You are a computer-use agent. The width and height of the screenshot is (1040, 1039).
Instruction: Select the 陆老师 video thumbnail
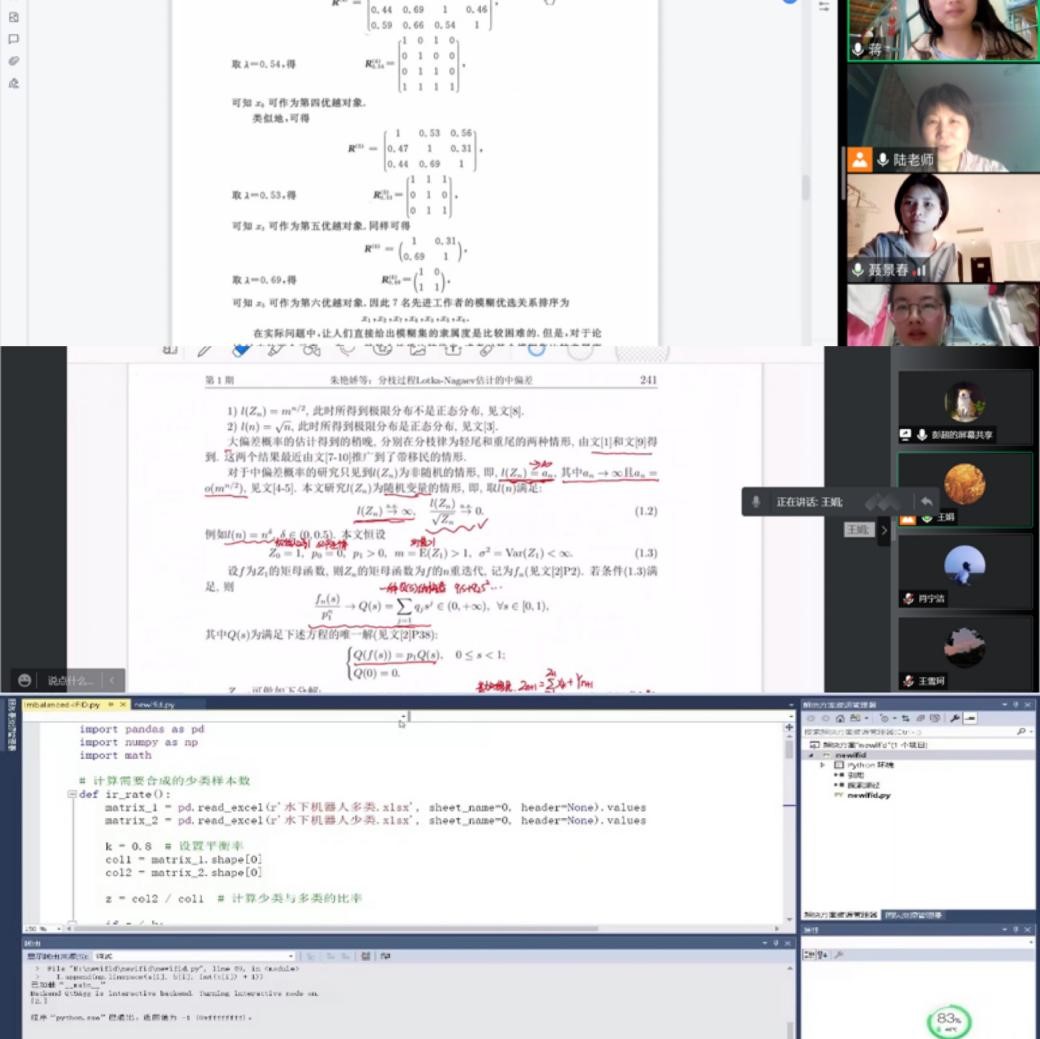[x=943, y=118]
